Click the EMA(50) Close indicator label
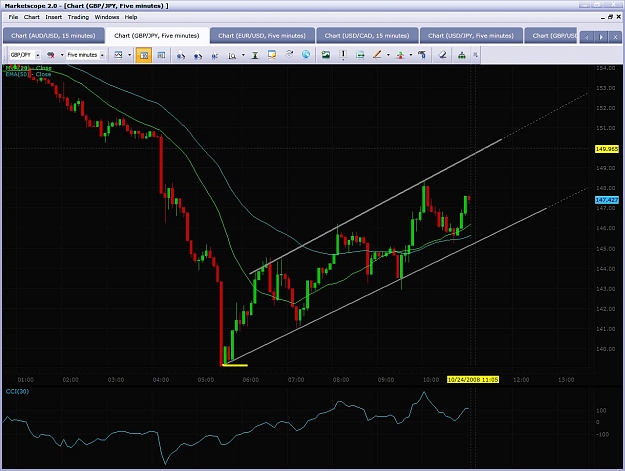Screen dimensions: 625x471 tap(28, 74)
